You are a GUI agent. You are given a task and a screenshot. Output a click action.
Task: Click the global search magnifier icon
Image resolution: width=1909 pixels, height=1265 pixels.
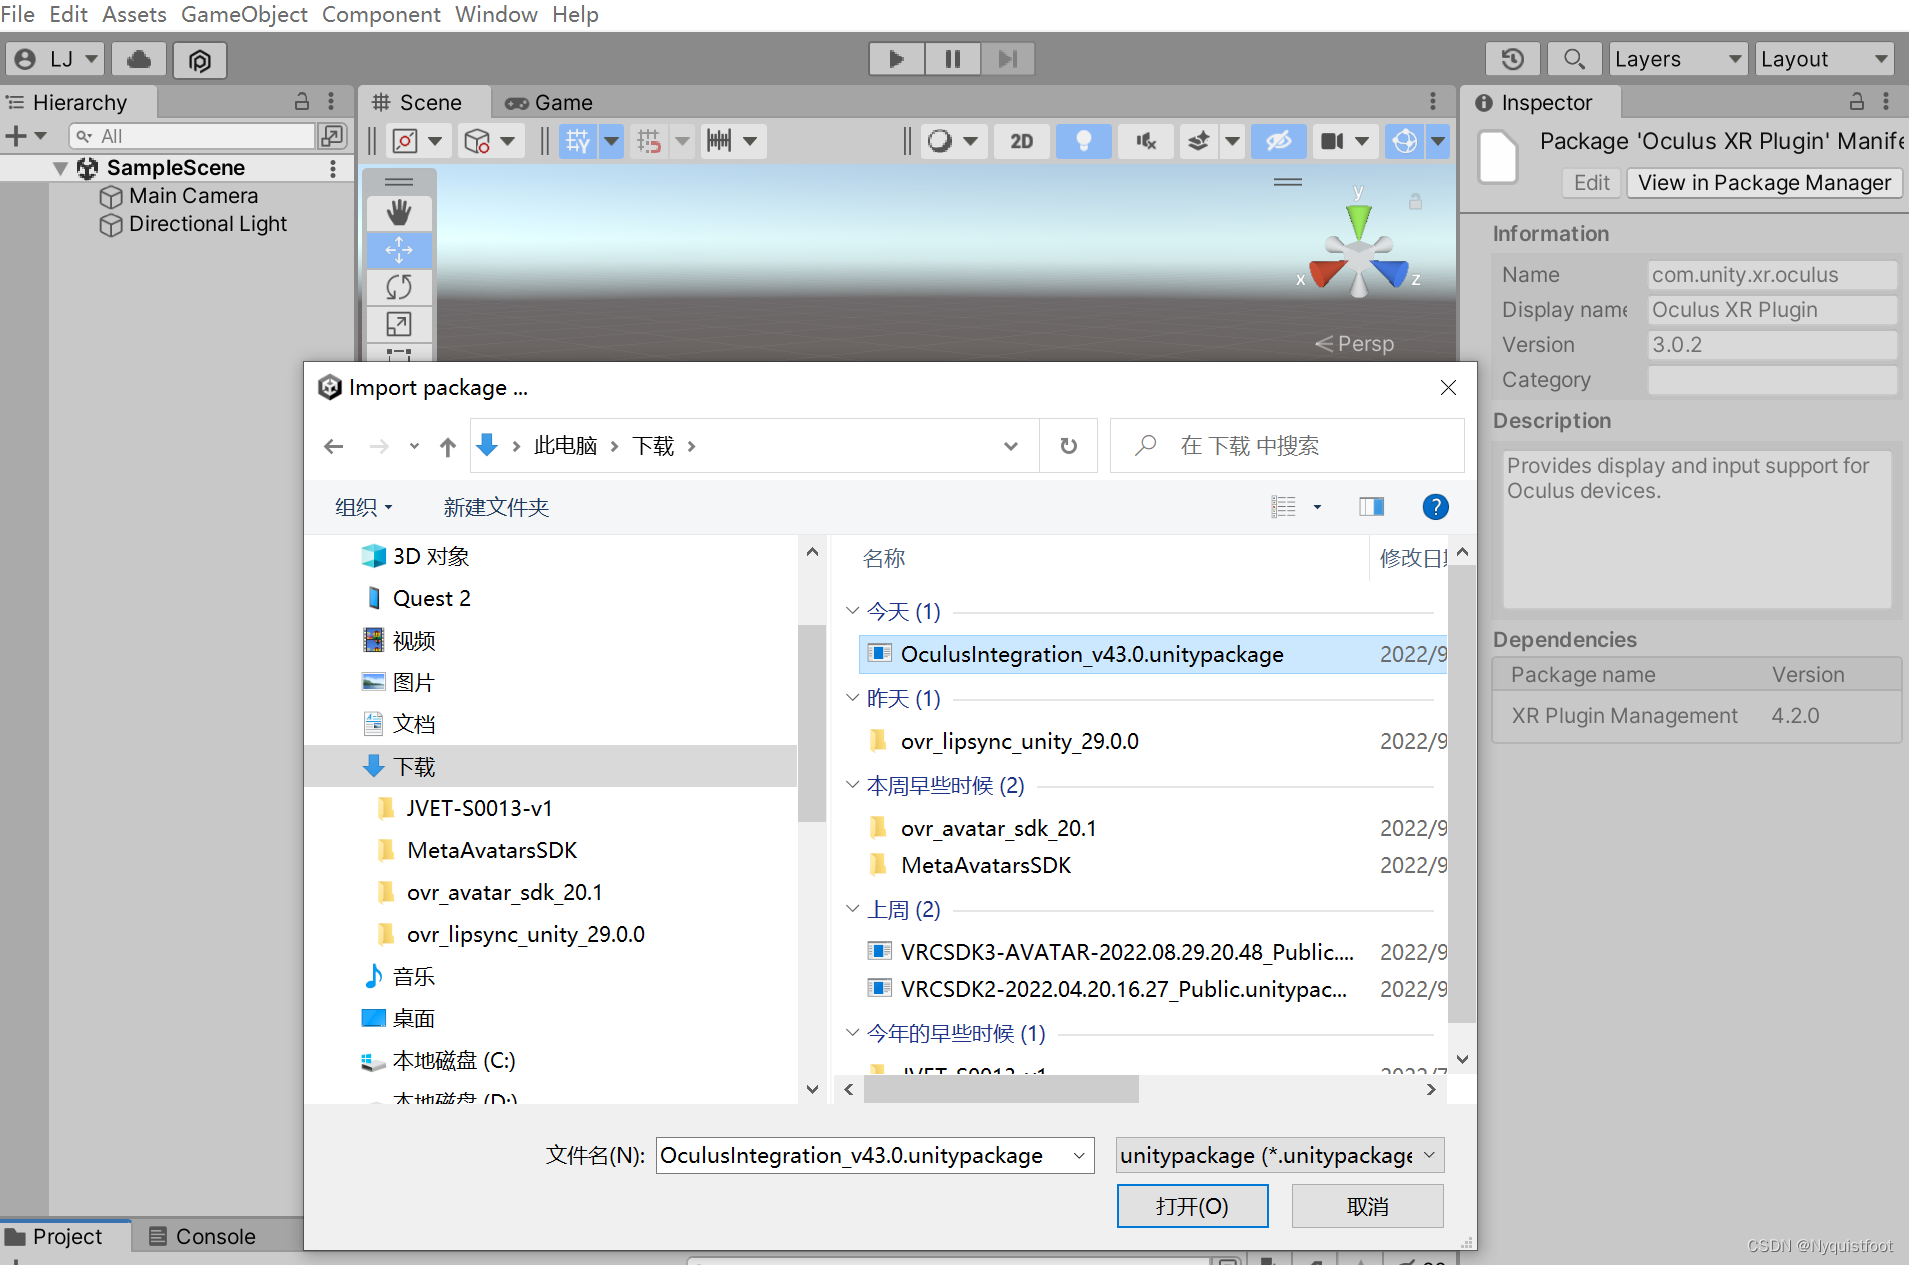(x=1573, y=59)
